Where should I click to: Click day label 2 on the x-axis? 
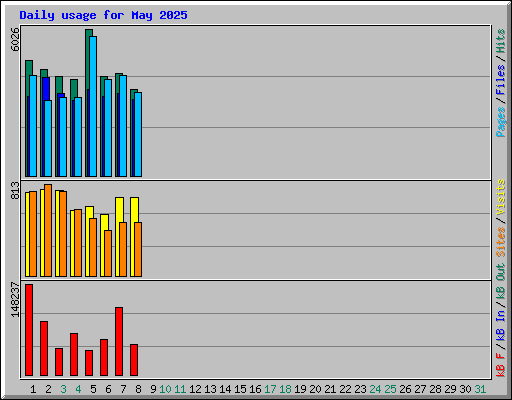48,389
